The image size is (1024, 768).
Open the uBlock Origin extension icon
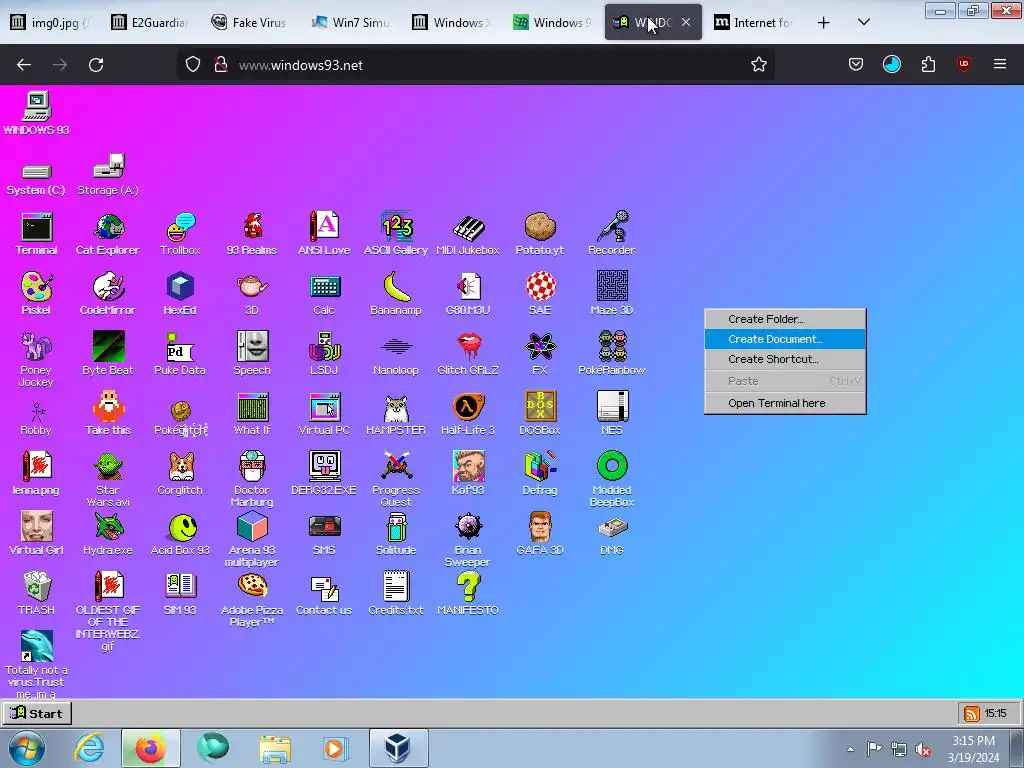[x=963, y=64]
